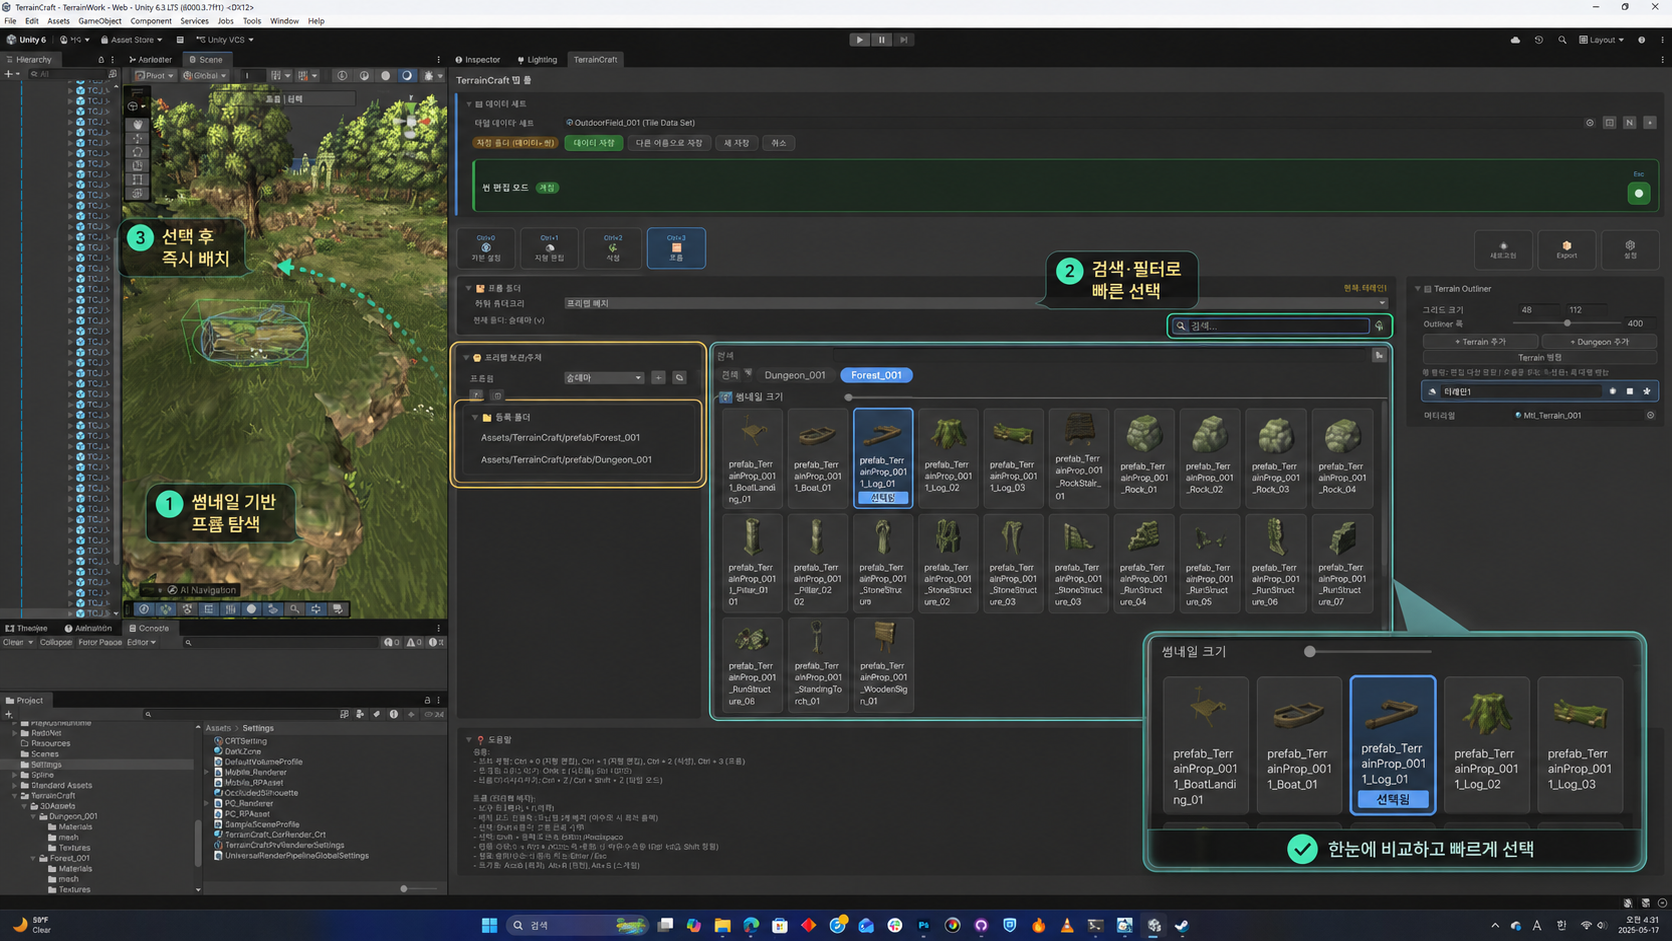This screenshot has height=941, width=1672.
Task: Click the Pause button in Unity toolbar
Action: pyautogui.click(x=881, y=40)
